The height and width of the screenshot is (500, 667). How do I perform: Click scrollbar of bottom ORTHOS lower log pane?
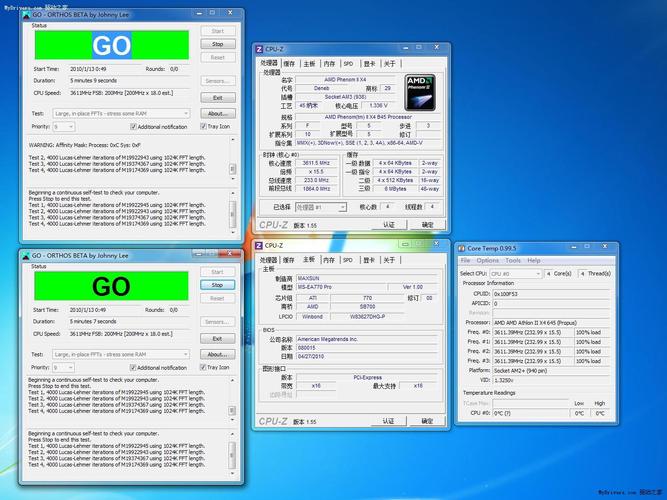(x=232, y=453)
